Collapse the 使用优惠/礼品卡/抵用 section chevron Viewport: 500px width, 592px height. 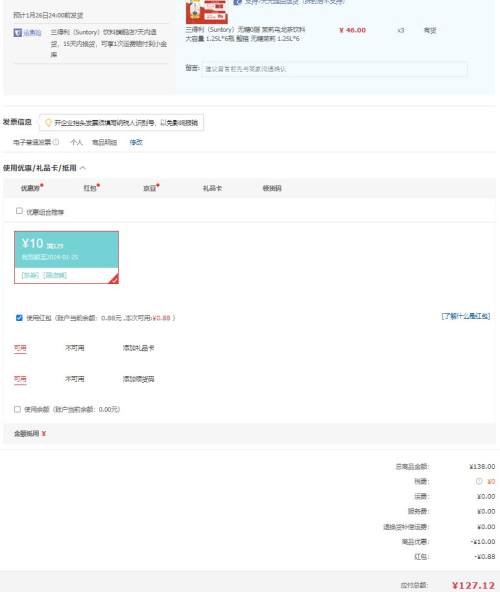(x=83, y=168)
